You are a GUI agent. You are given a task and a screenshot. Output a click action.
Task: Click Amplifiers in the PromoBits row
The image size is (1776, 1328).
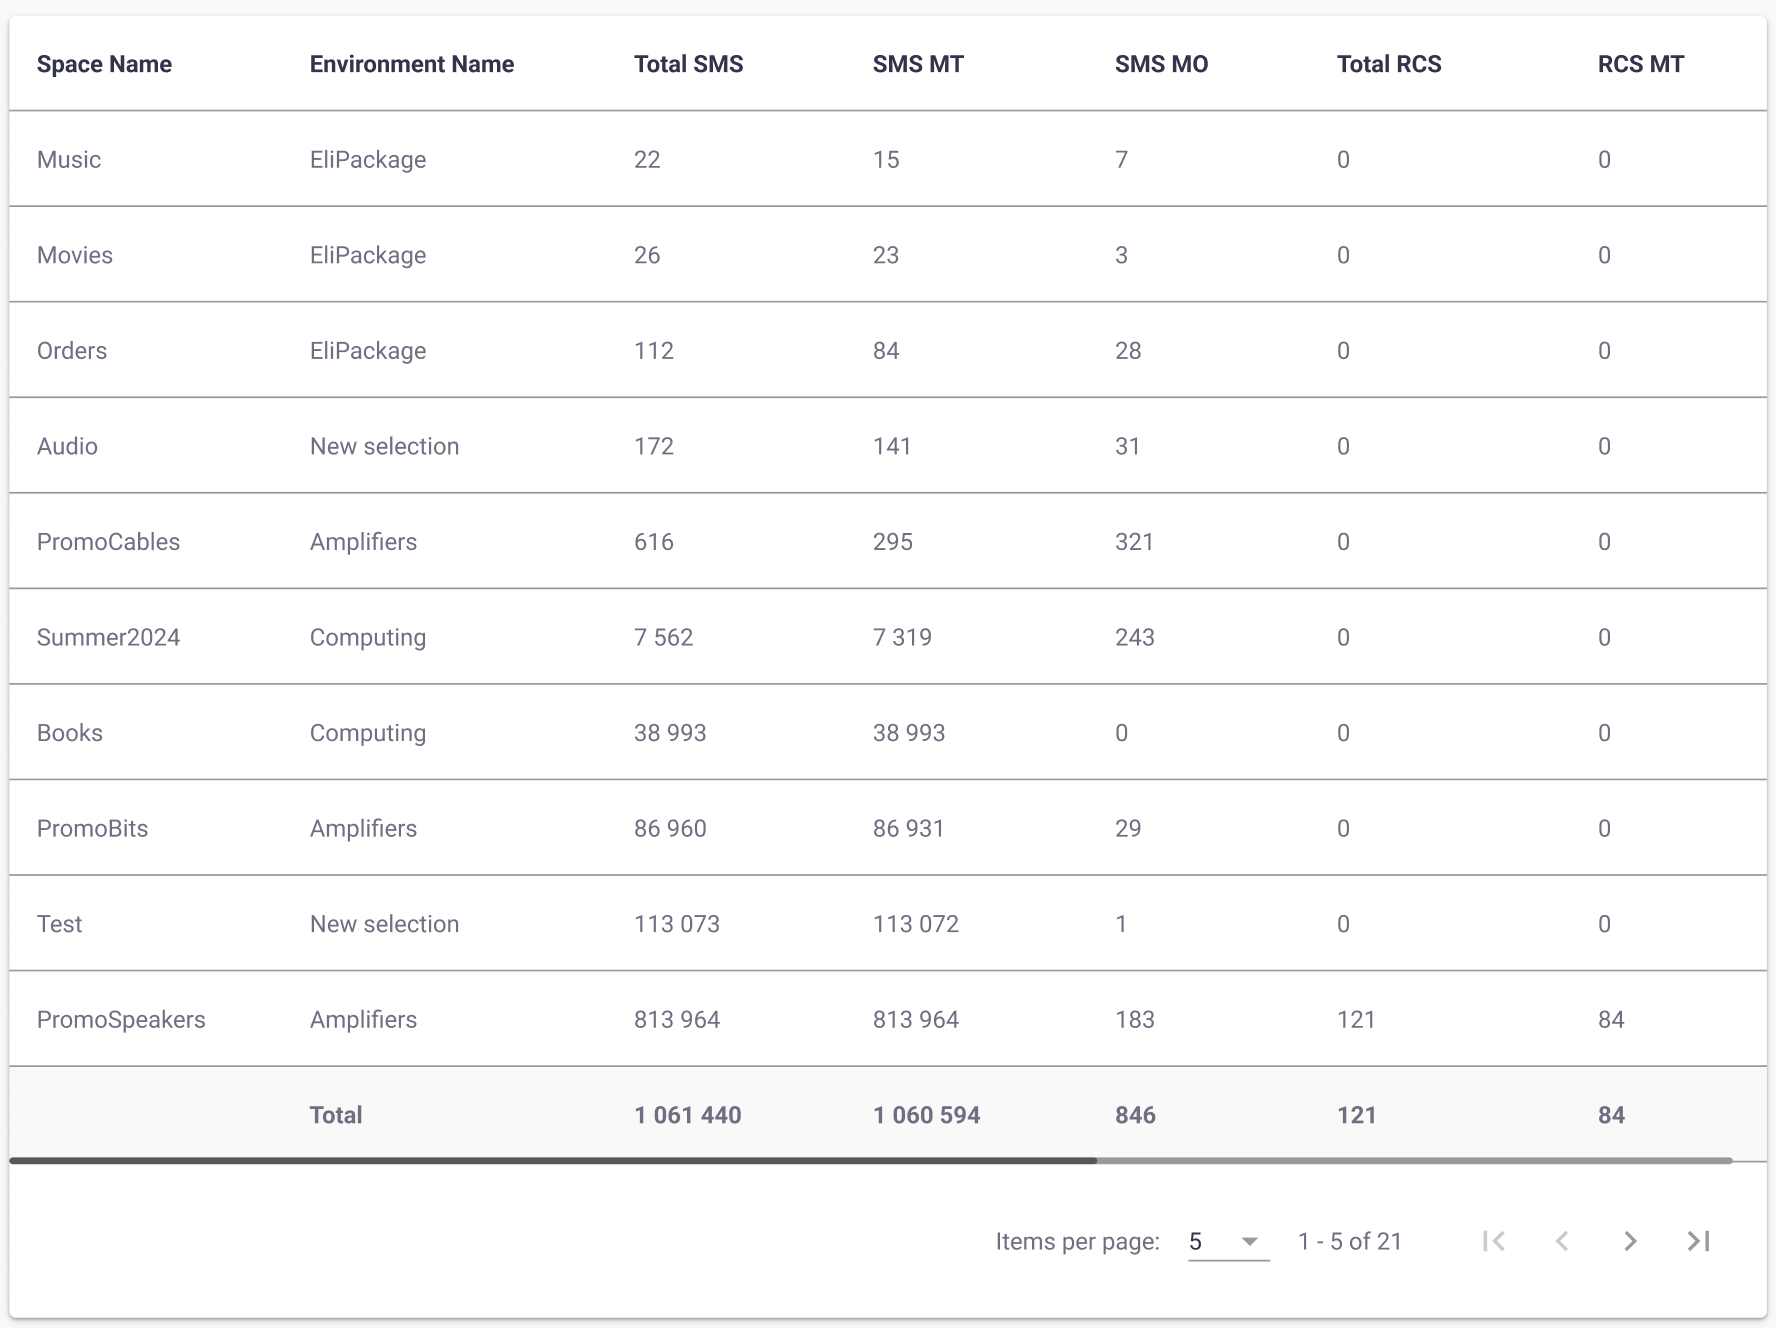click(x=363, y=828)
